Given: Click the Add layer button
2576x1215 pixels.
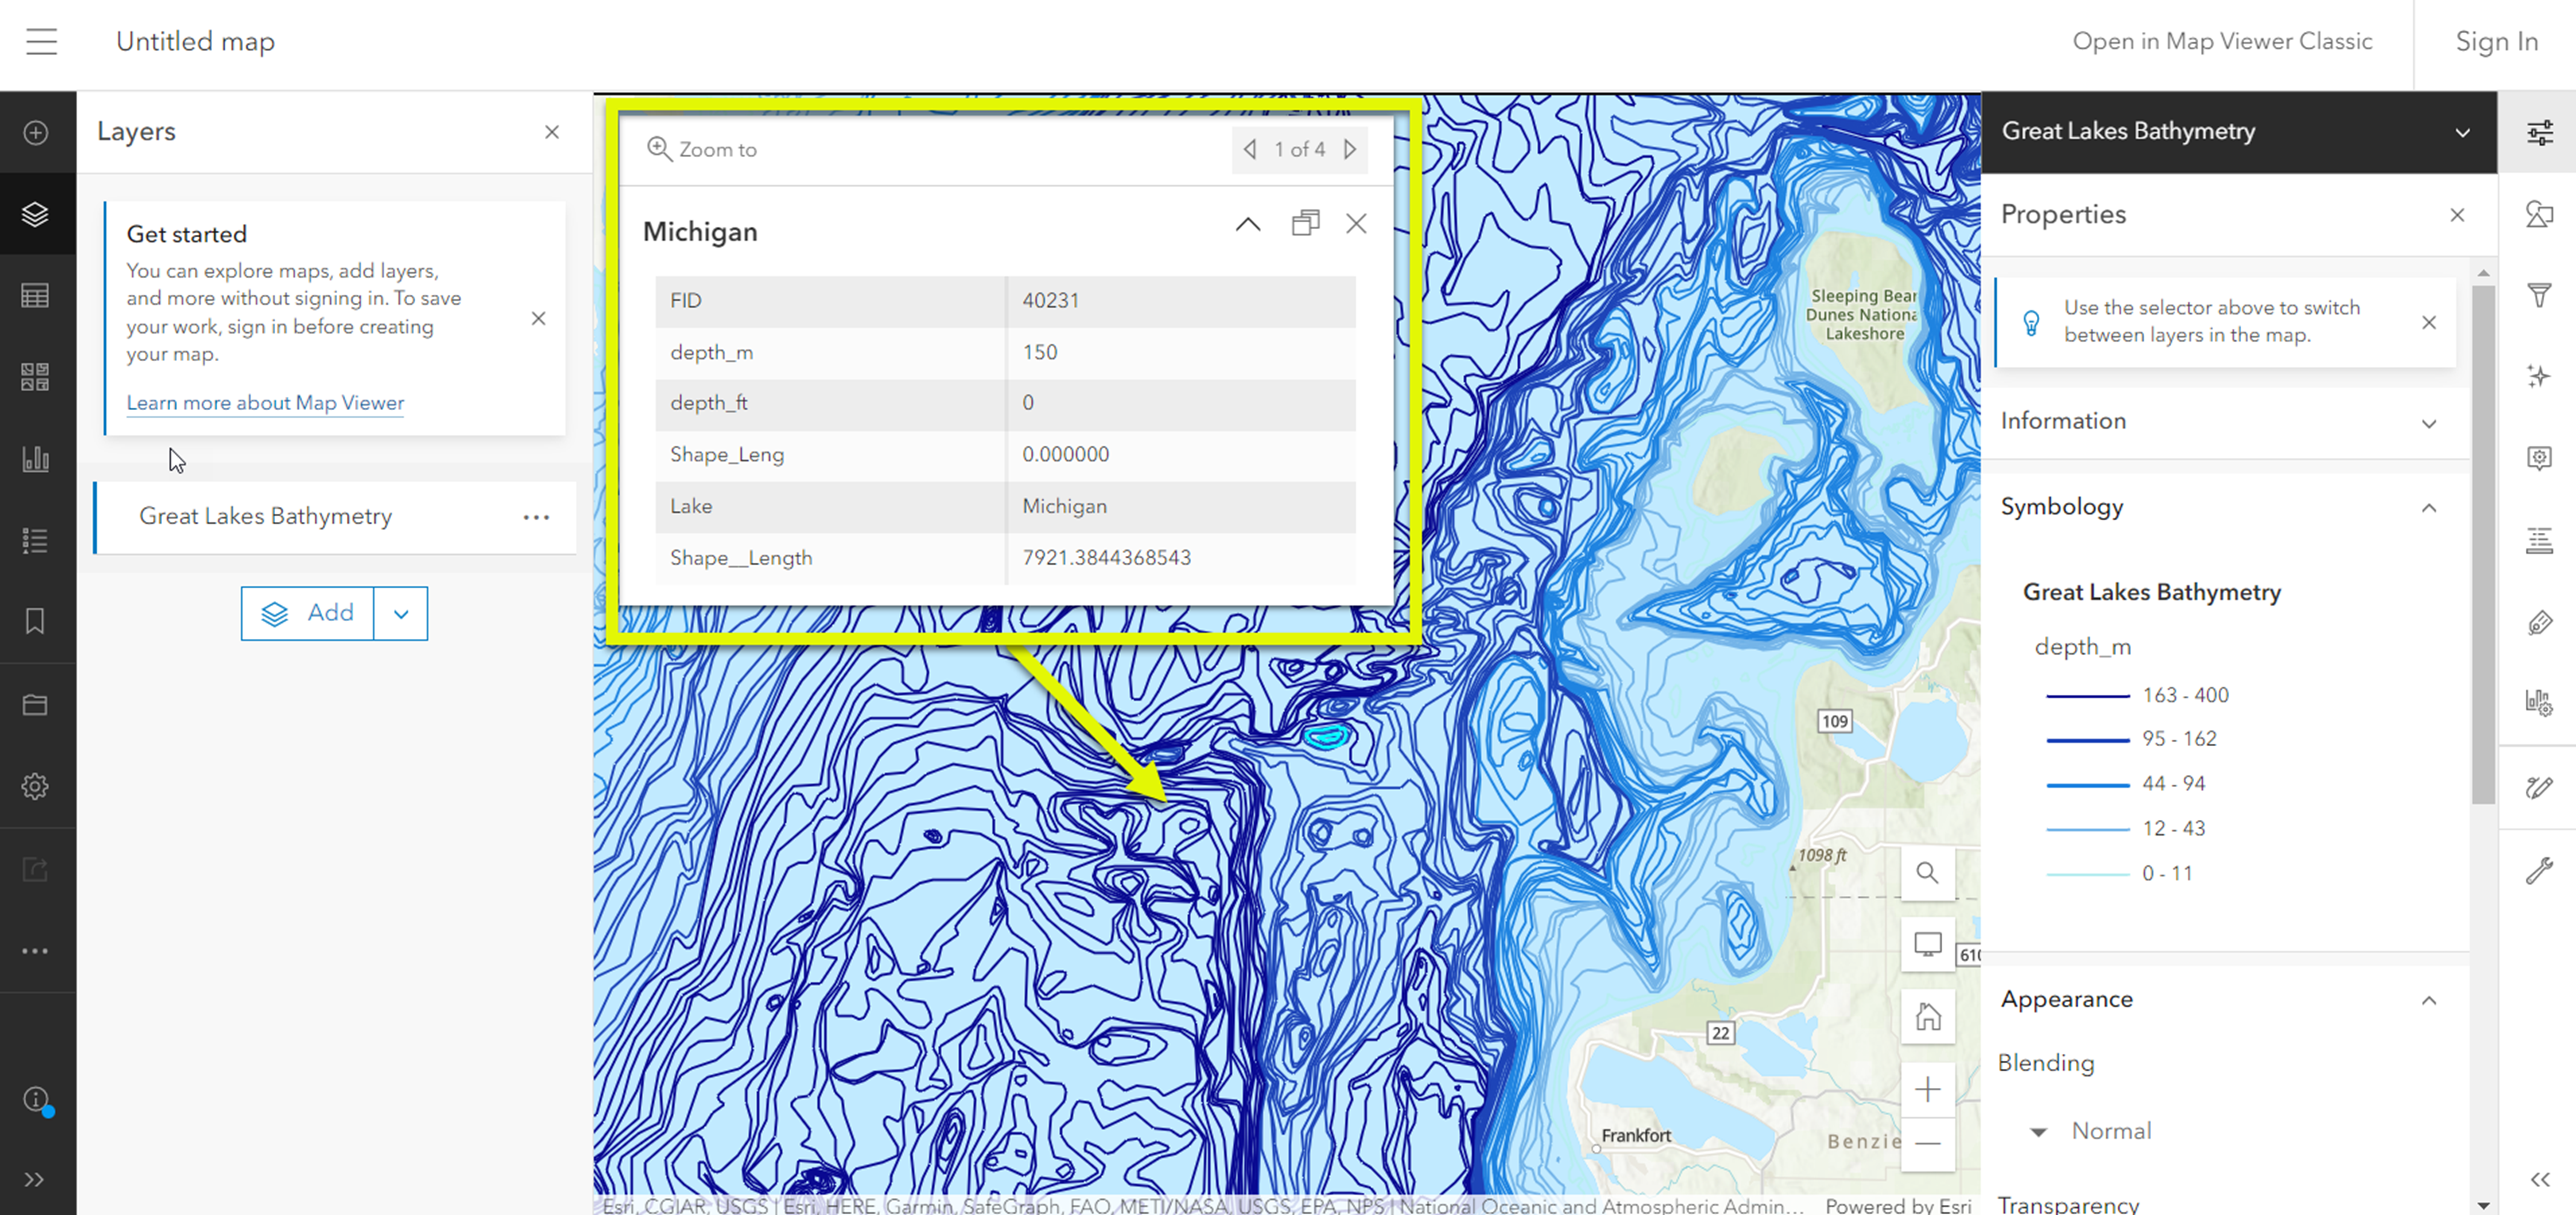Looking at the screenshot, I should pos(307,613).
